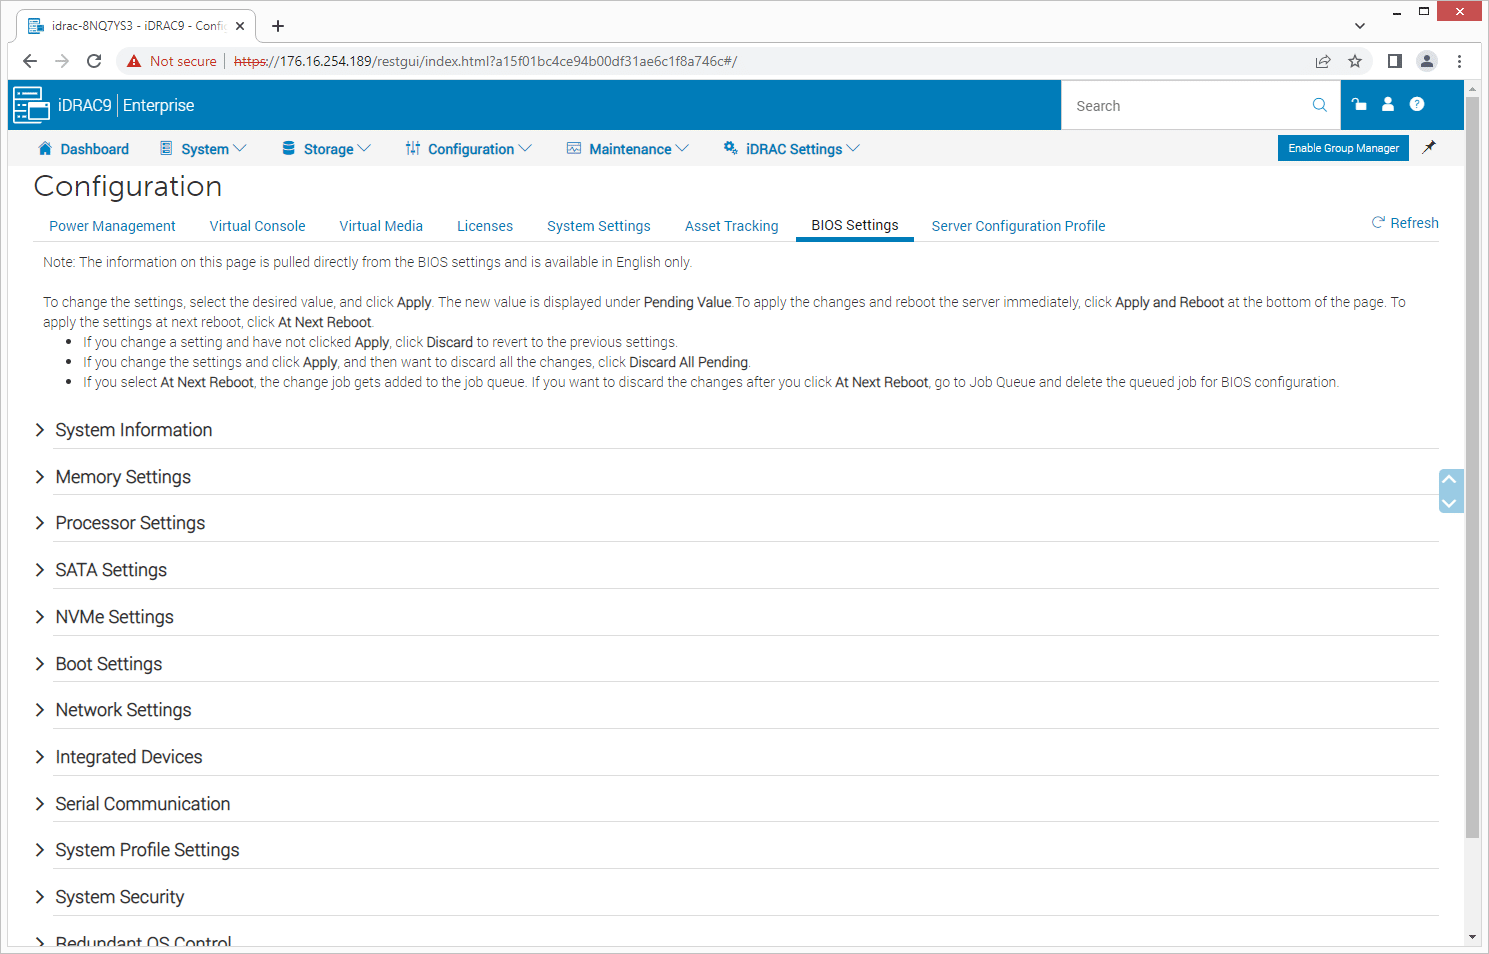The height and width of the screenshot is (954, 1489).
Task: Click the user profile icon in the header
Action: (1387, 104)
